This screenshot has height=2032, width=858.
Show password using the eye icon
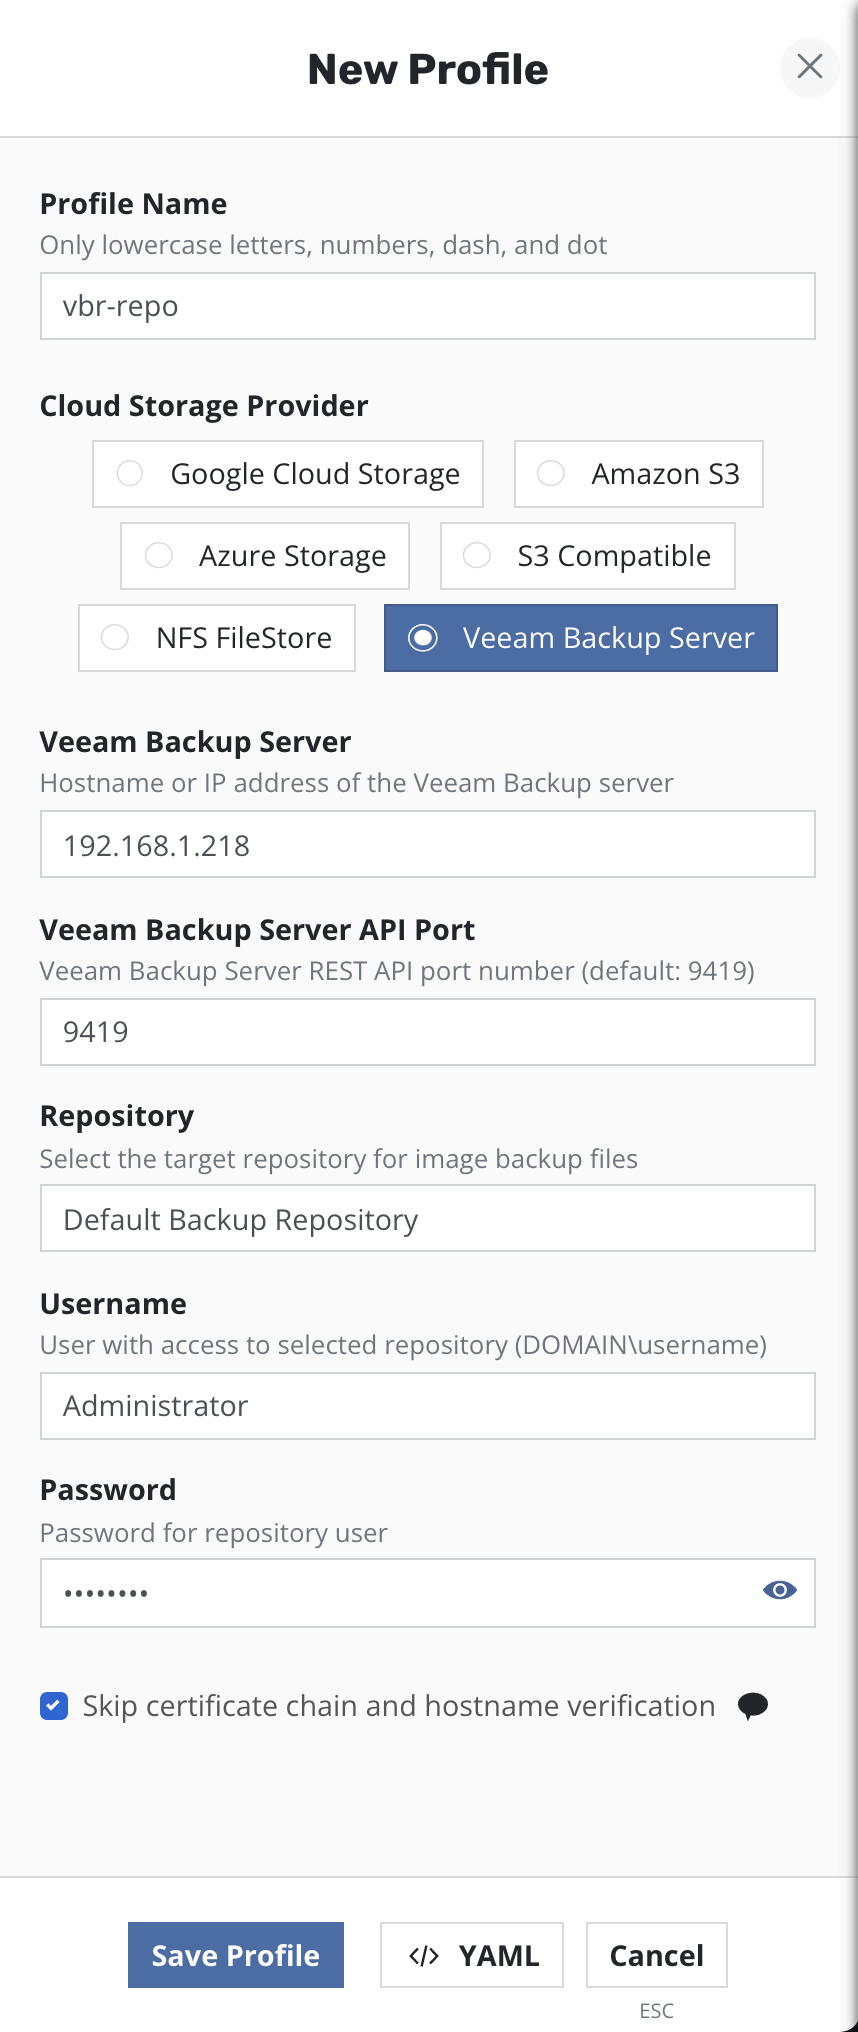(779, 1590)
